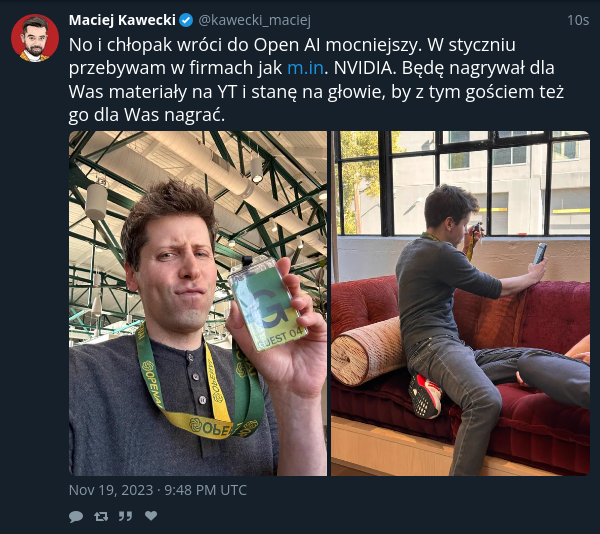Enlarge the left selfie photo with ceiling beams
Image resolution: width=600 pixels, height=534 pixels.
pos(198,303)
